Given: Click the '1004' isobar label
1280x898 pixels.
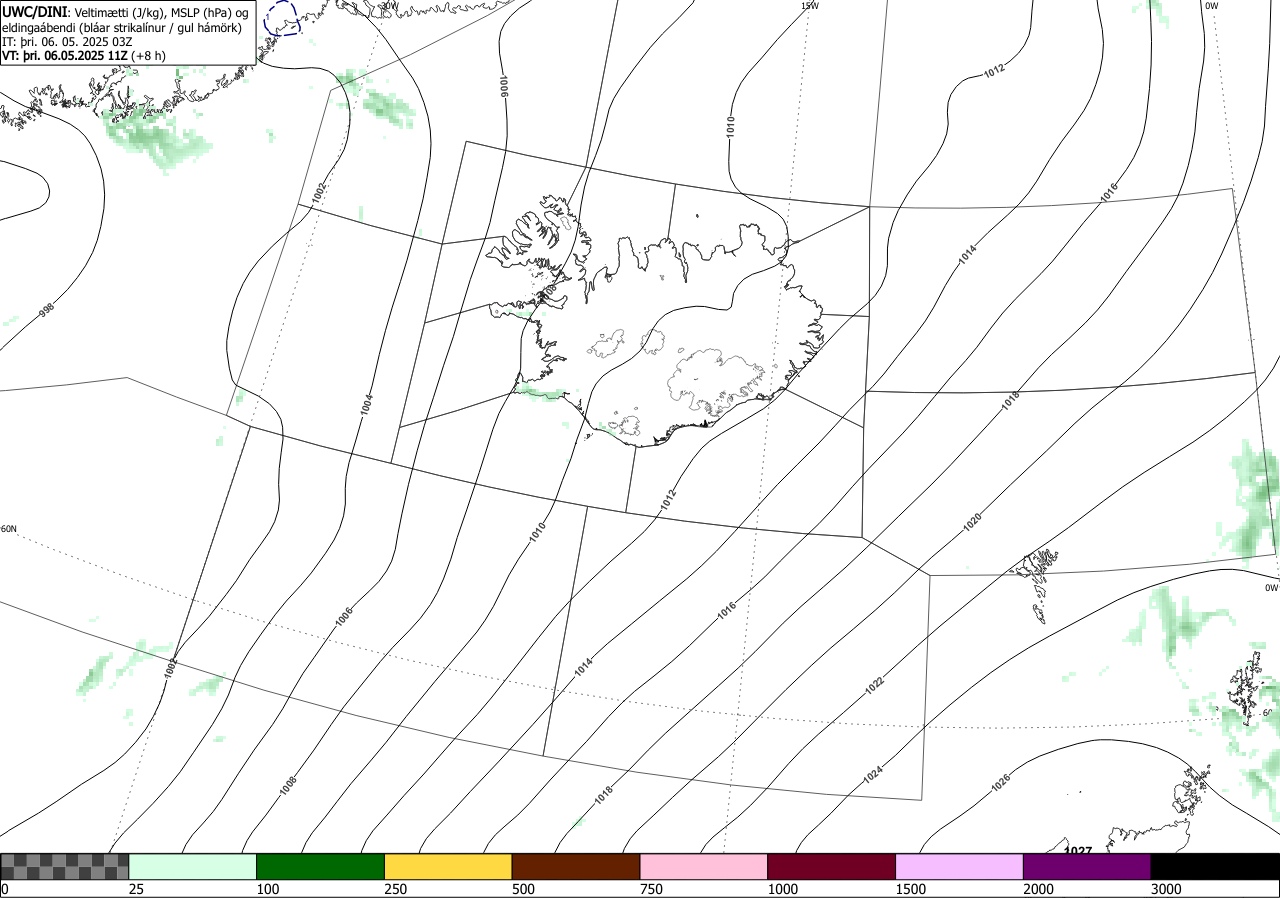Looking at the screenshot, I should pyautogui.click(x=368, y=405).
